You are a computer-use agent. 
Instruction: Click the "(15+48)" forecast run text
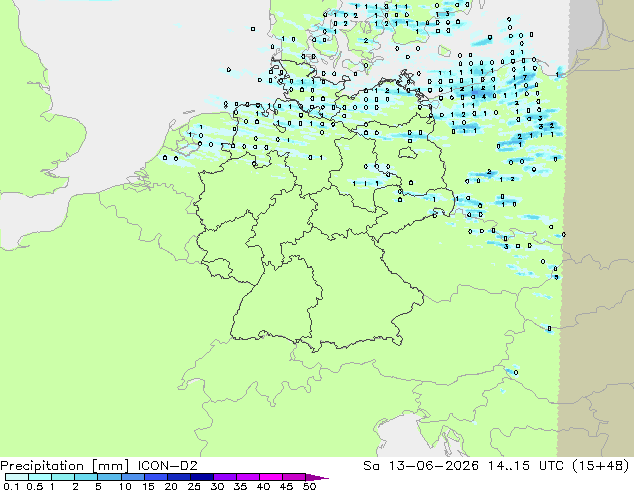tap(601, 466)
